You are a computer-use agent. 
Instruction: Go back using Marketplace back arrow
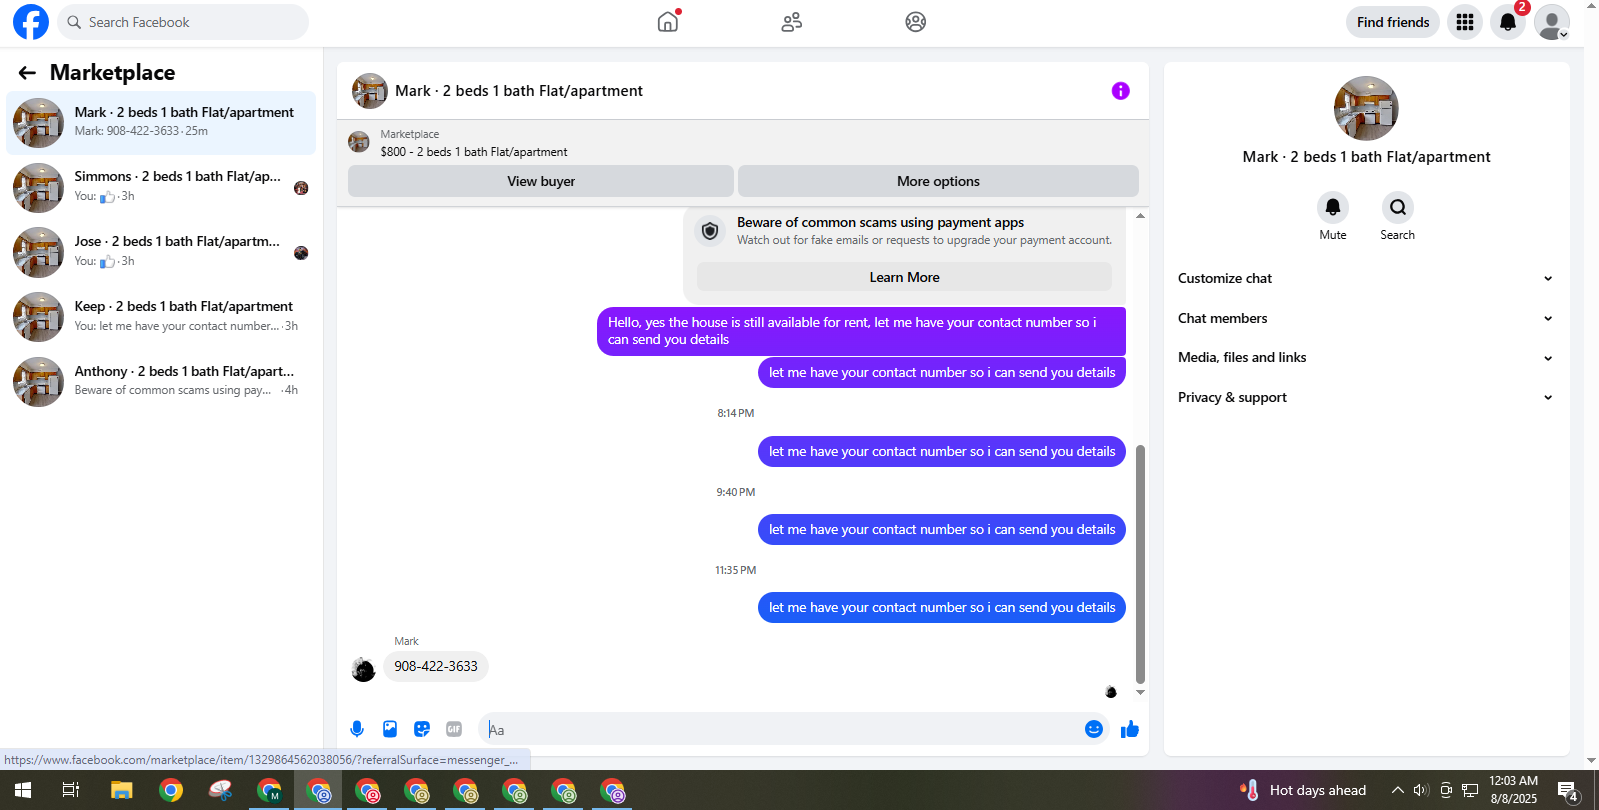(x=27, y=73)
